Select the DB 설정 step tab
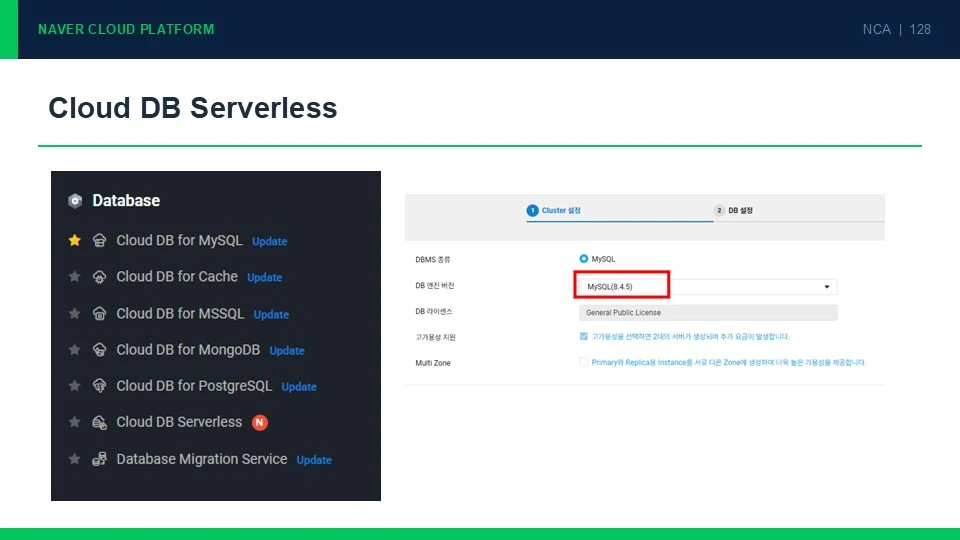Screen dimensions: 960x540 pos(733,211)
